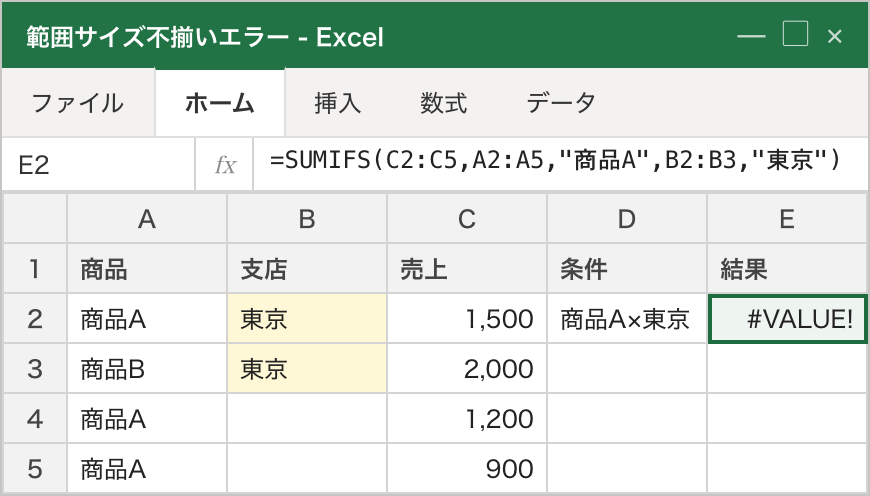870x496 pixels.
Task: Select row 4 header
Action: 35,418
